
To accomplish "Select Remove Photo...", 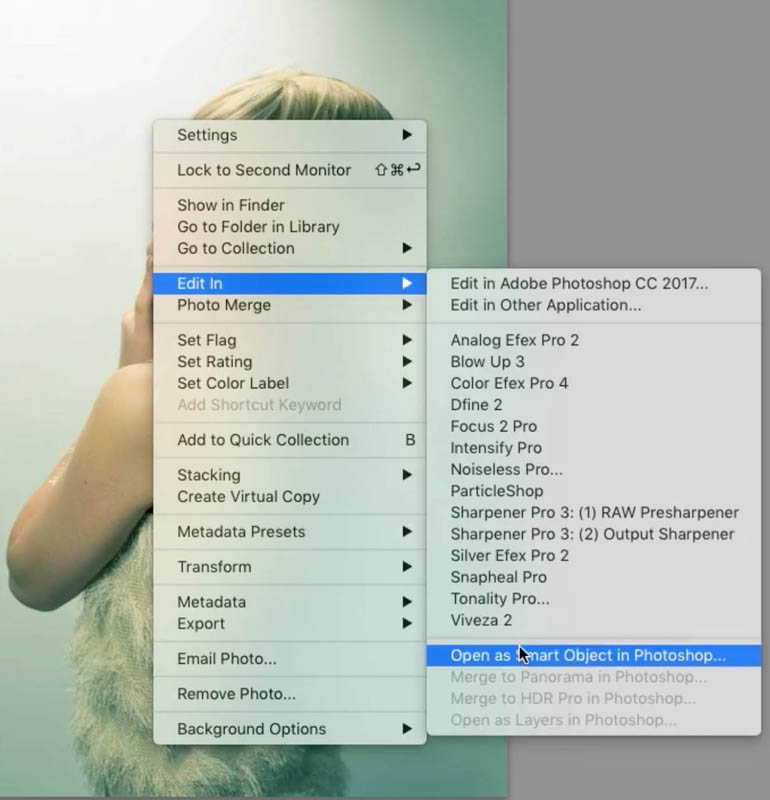I will (289, 694).
